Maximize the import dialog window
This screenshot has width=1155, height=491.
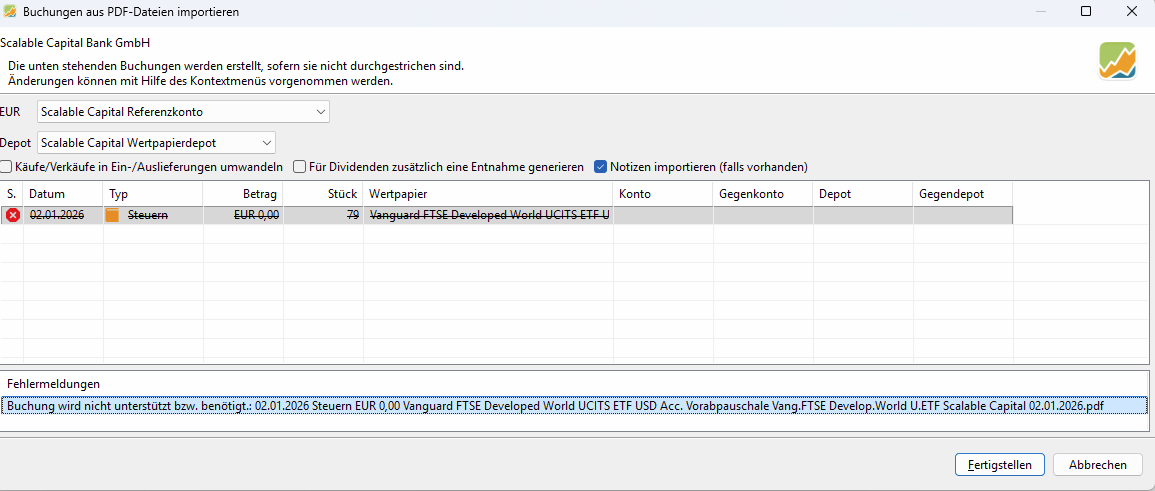click(x=1086, y=12)
